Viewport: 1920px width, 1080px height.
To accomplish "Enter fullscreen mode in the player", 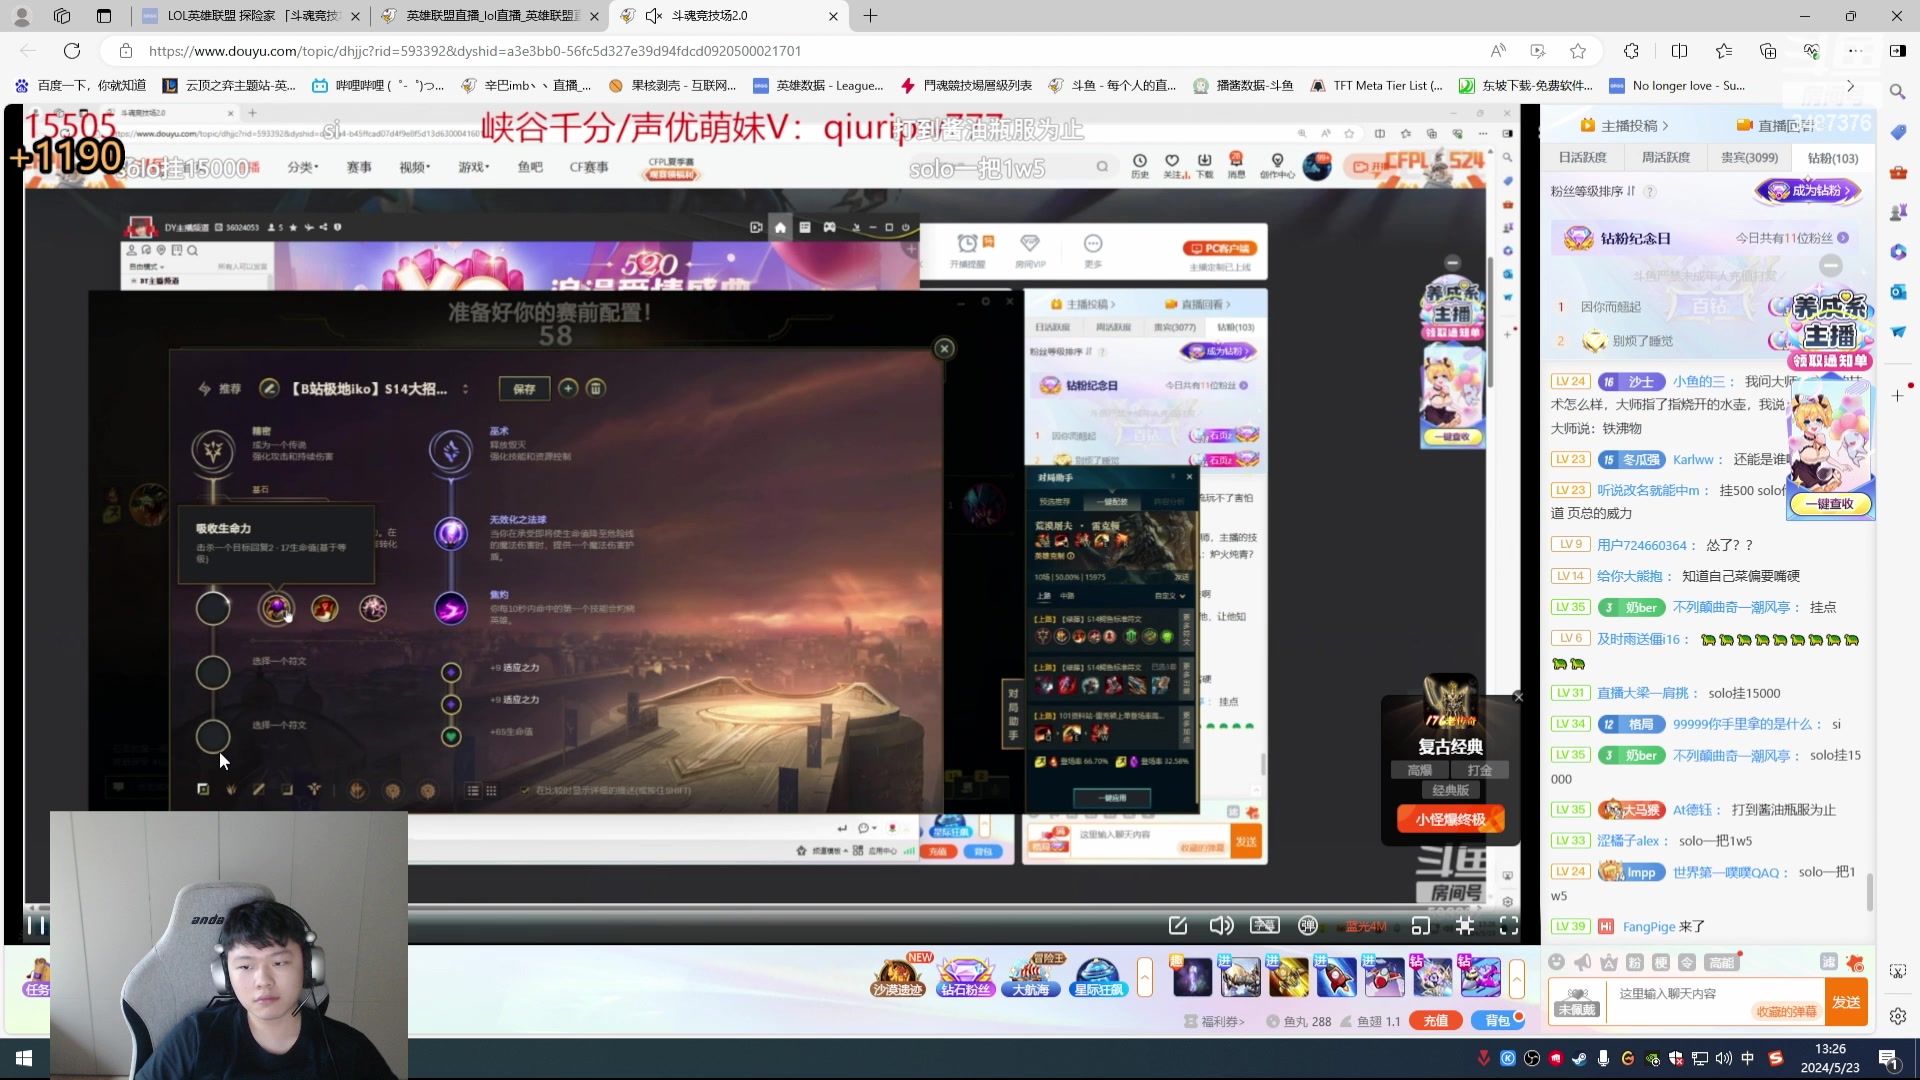I will [x=1509, y=925].
